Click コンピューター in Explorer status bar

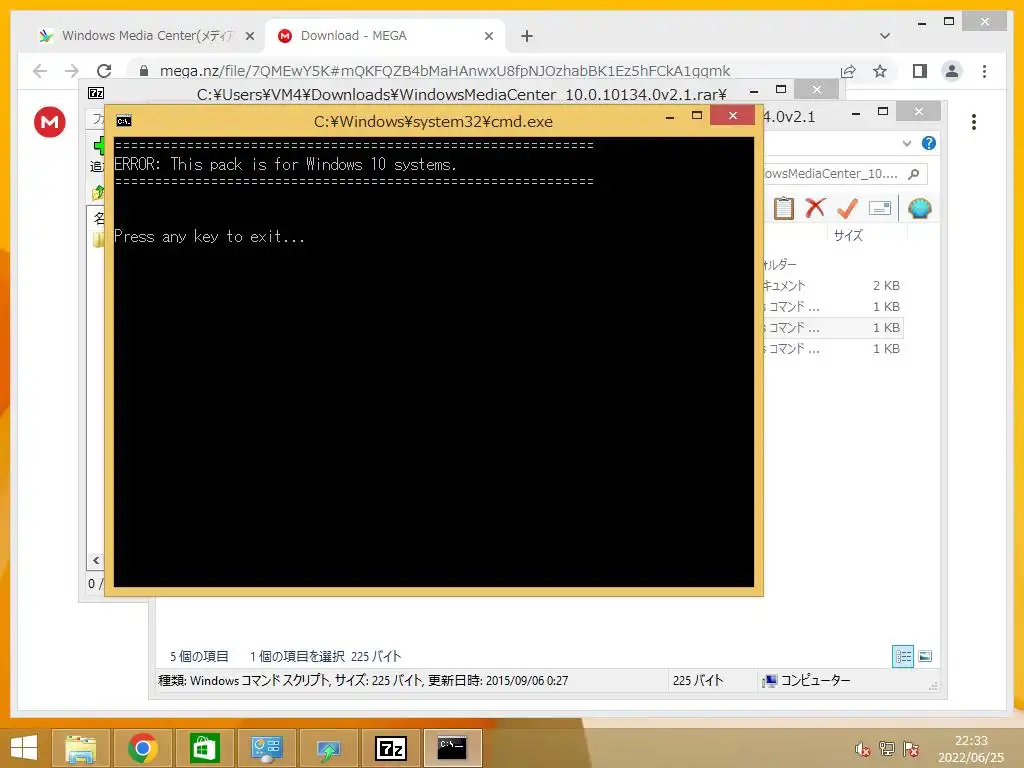(807, 680)
